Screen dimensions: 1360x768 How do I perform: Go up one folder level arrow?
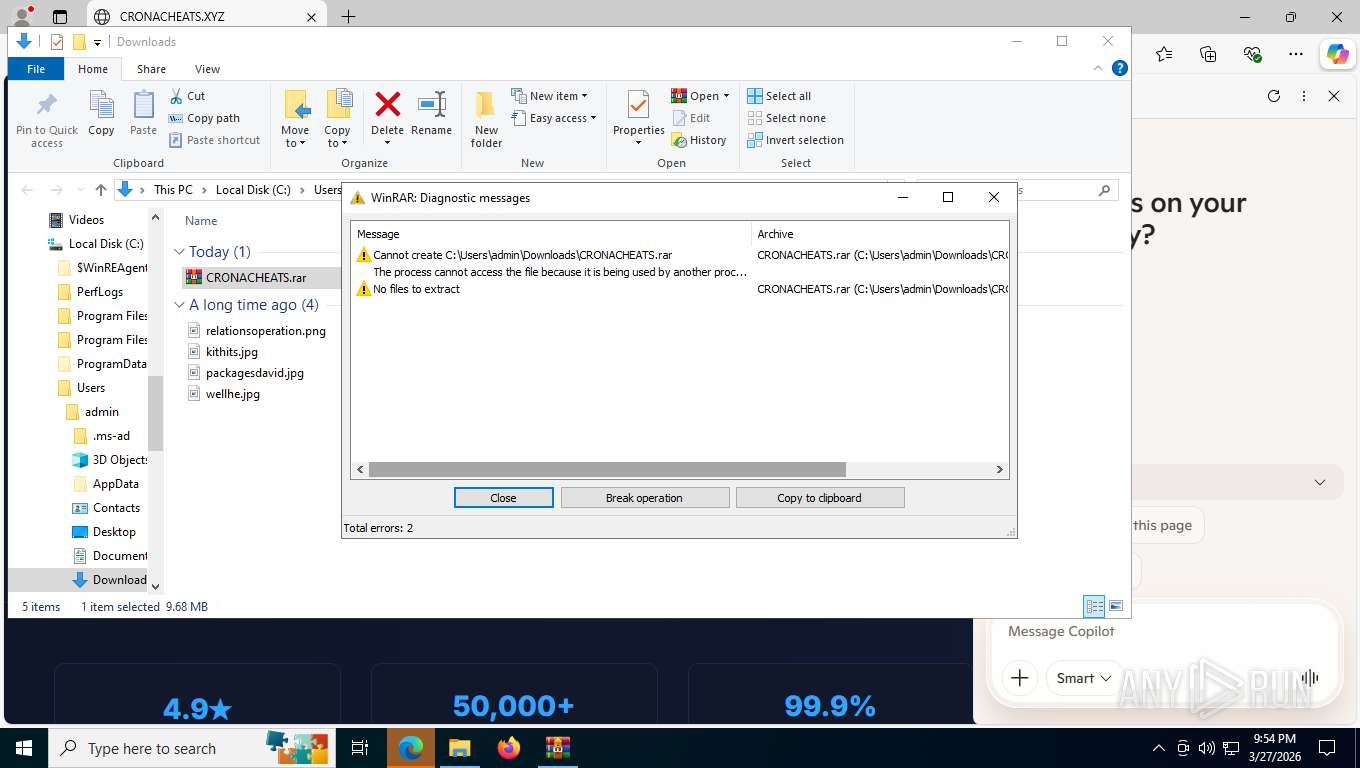[100, 190]
